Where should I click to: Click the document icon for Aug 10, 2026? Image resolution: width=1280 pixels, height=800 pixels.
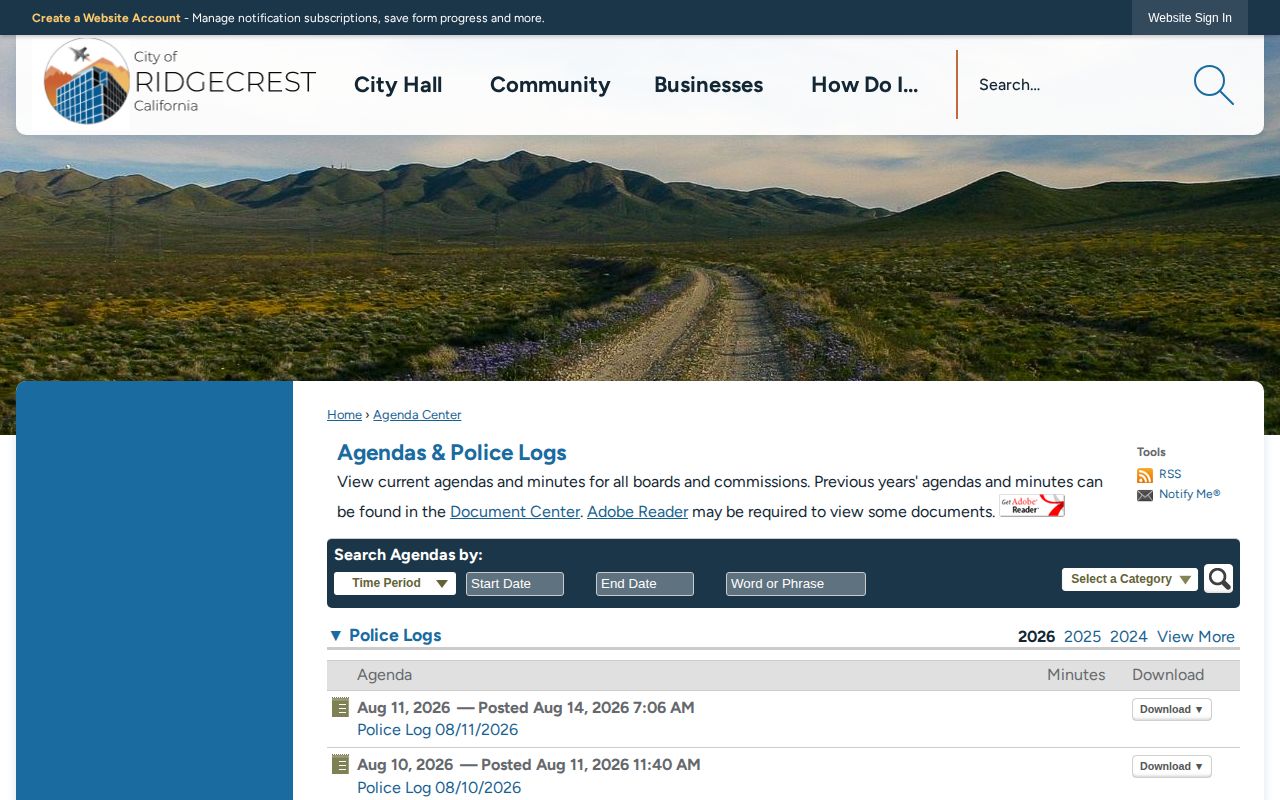pos(340,764)
